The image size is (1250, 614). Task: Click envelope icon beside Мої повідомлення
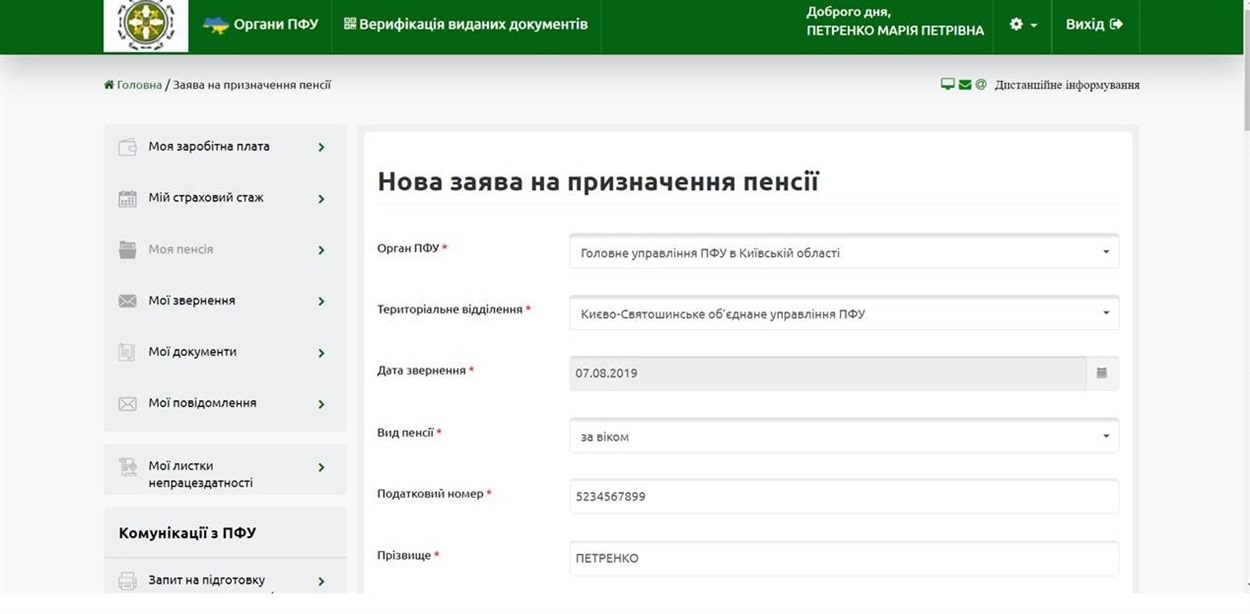pos(127,404)
